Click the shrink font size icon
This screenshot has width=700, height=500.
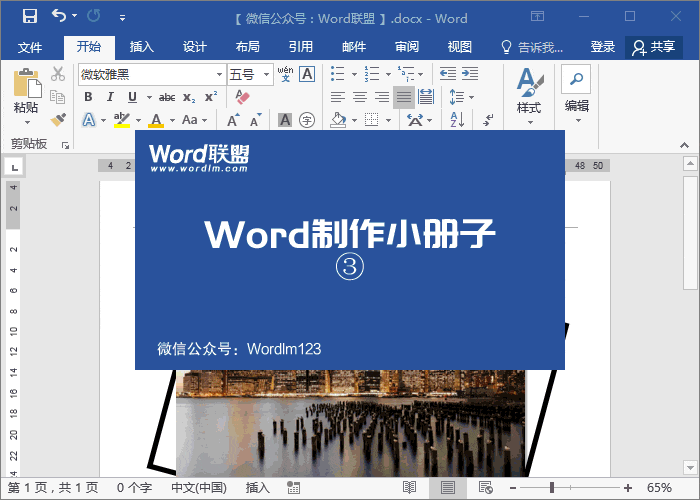pyautogui.click(x=255, y=120)
